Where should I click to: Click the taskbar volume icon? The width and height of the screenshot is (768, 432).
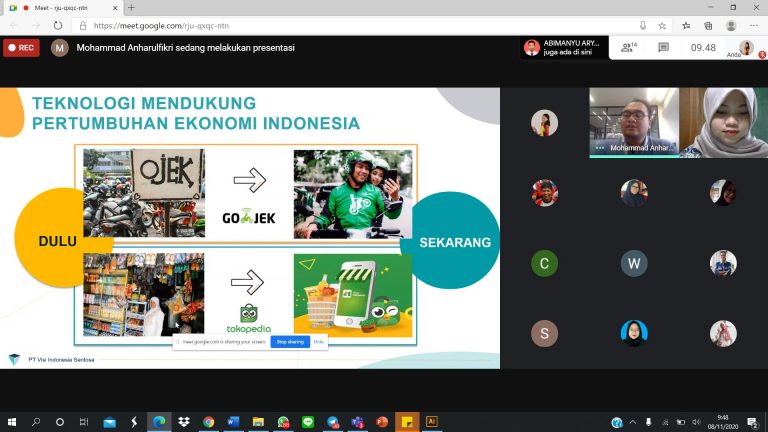click(696, 422)
